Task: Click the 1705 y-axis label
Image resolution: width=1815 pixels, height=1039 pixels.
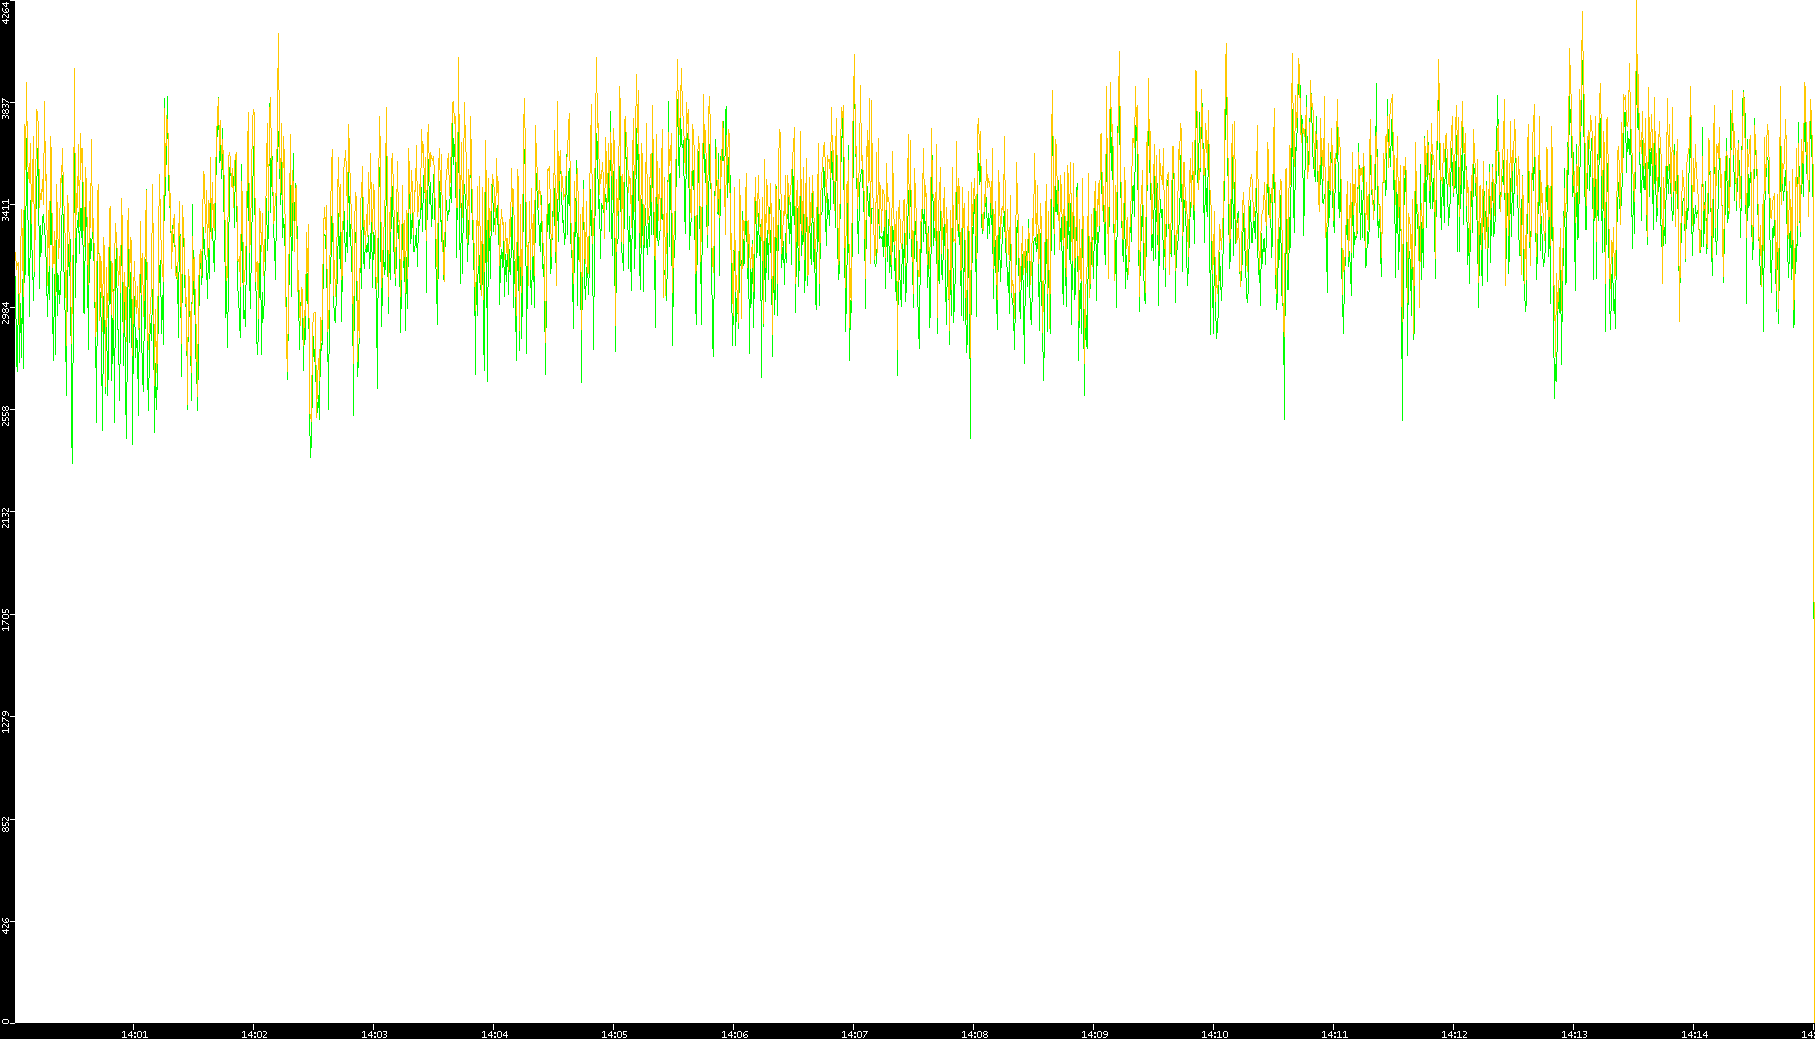Action: point(7,619)
